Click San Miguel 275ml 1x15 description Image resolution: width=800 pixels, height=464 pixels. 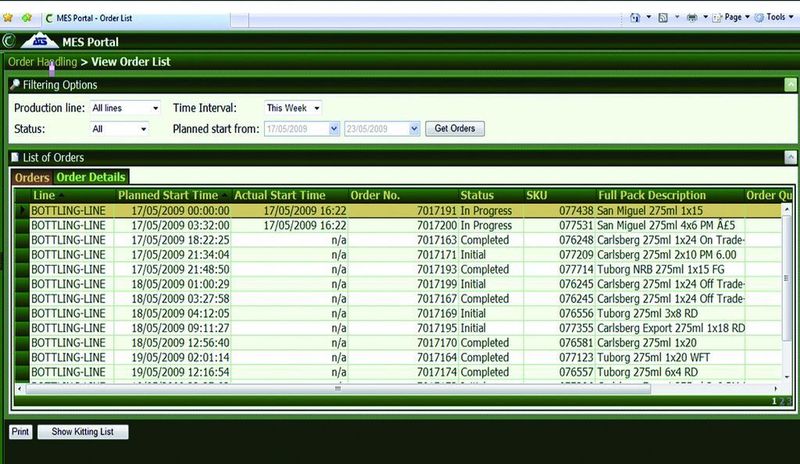tap(649, 211)
